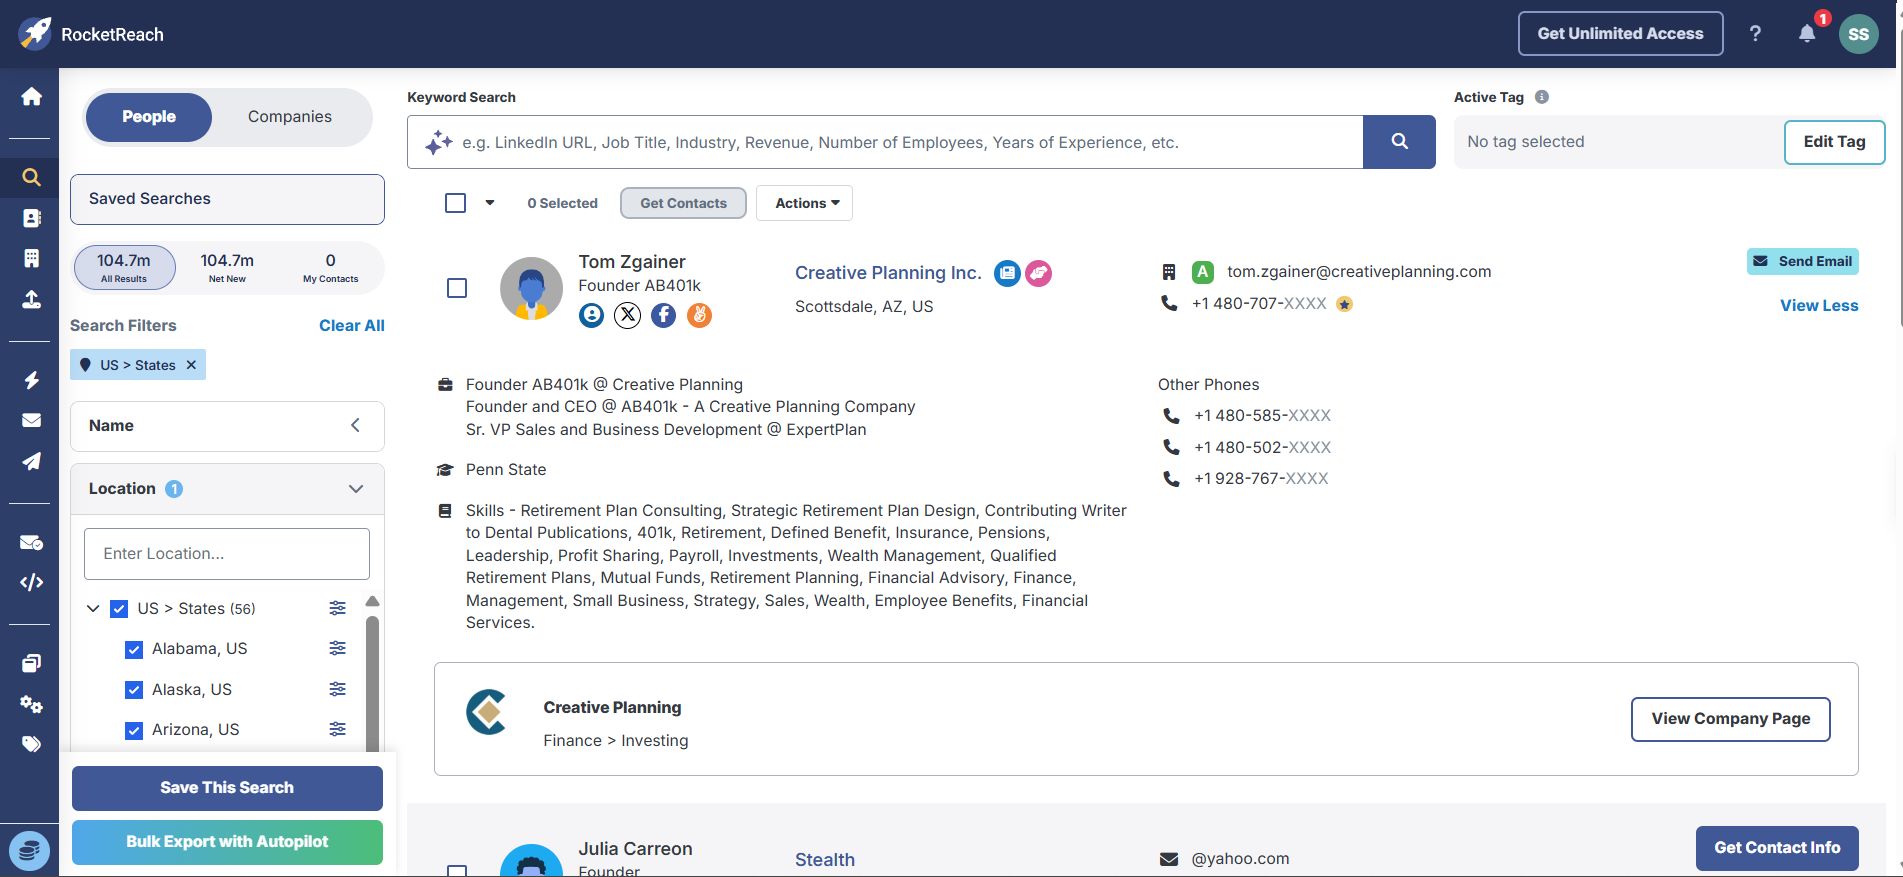Open the stacked cards sidebar icon
Screen dimensions: 1903x877
tap(31, 663)
